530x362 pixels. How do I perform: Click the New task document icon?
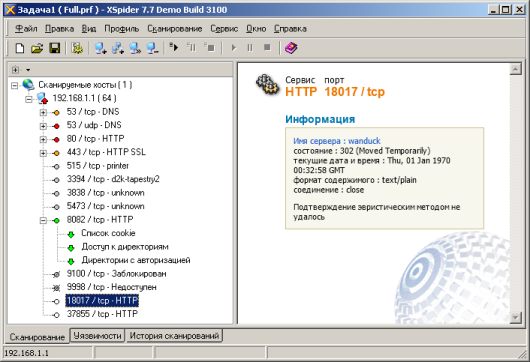[20, 48]
